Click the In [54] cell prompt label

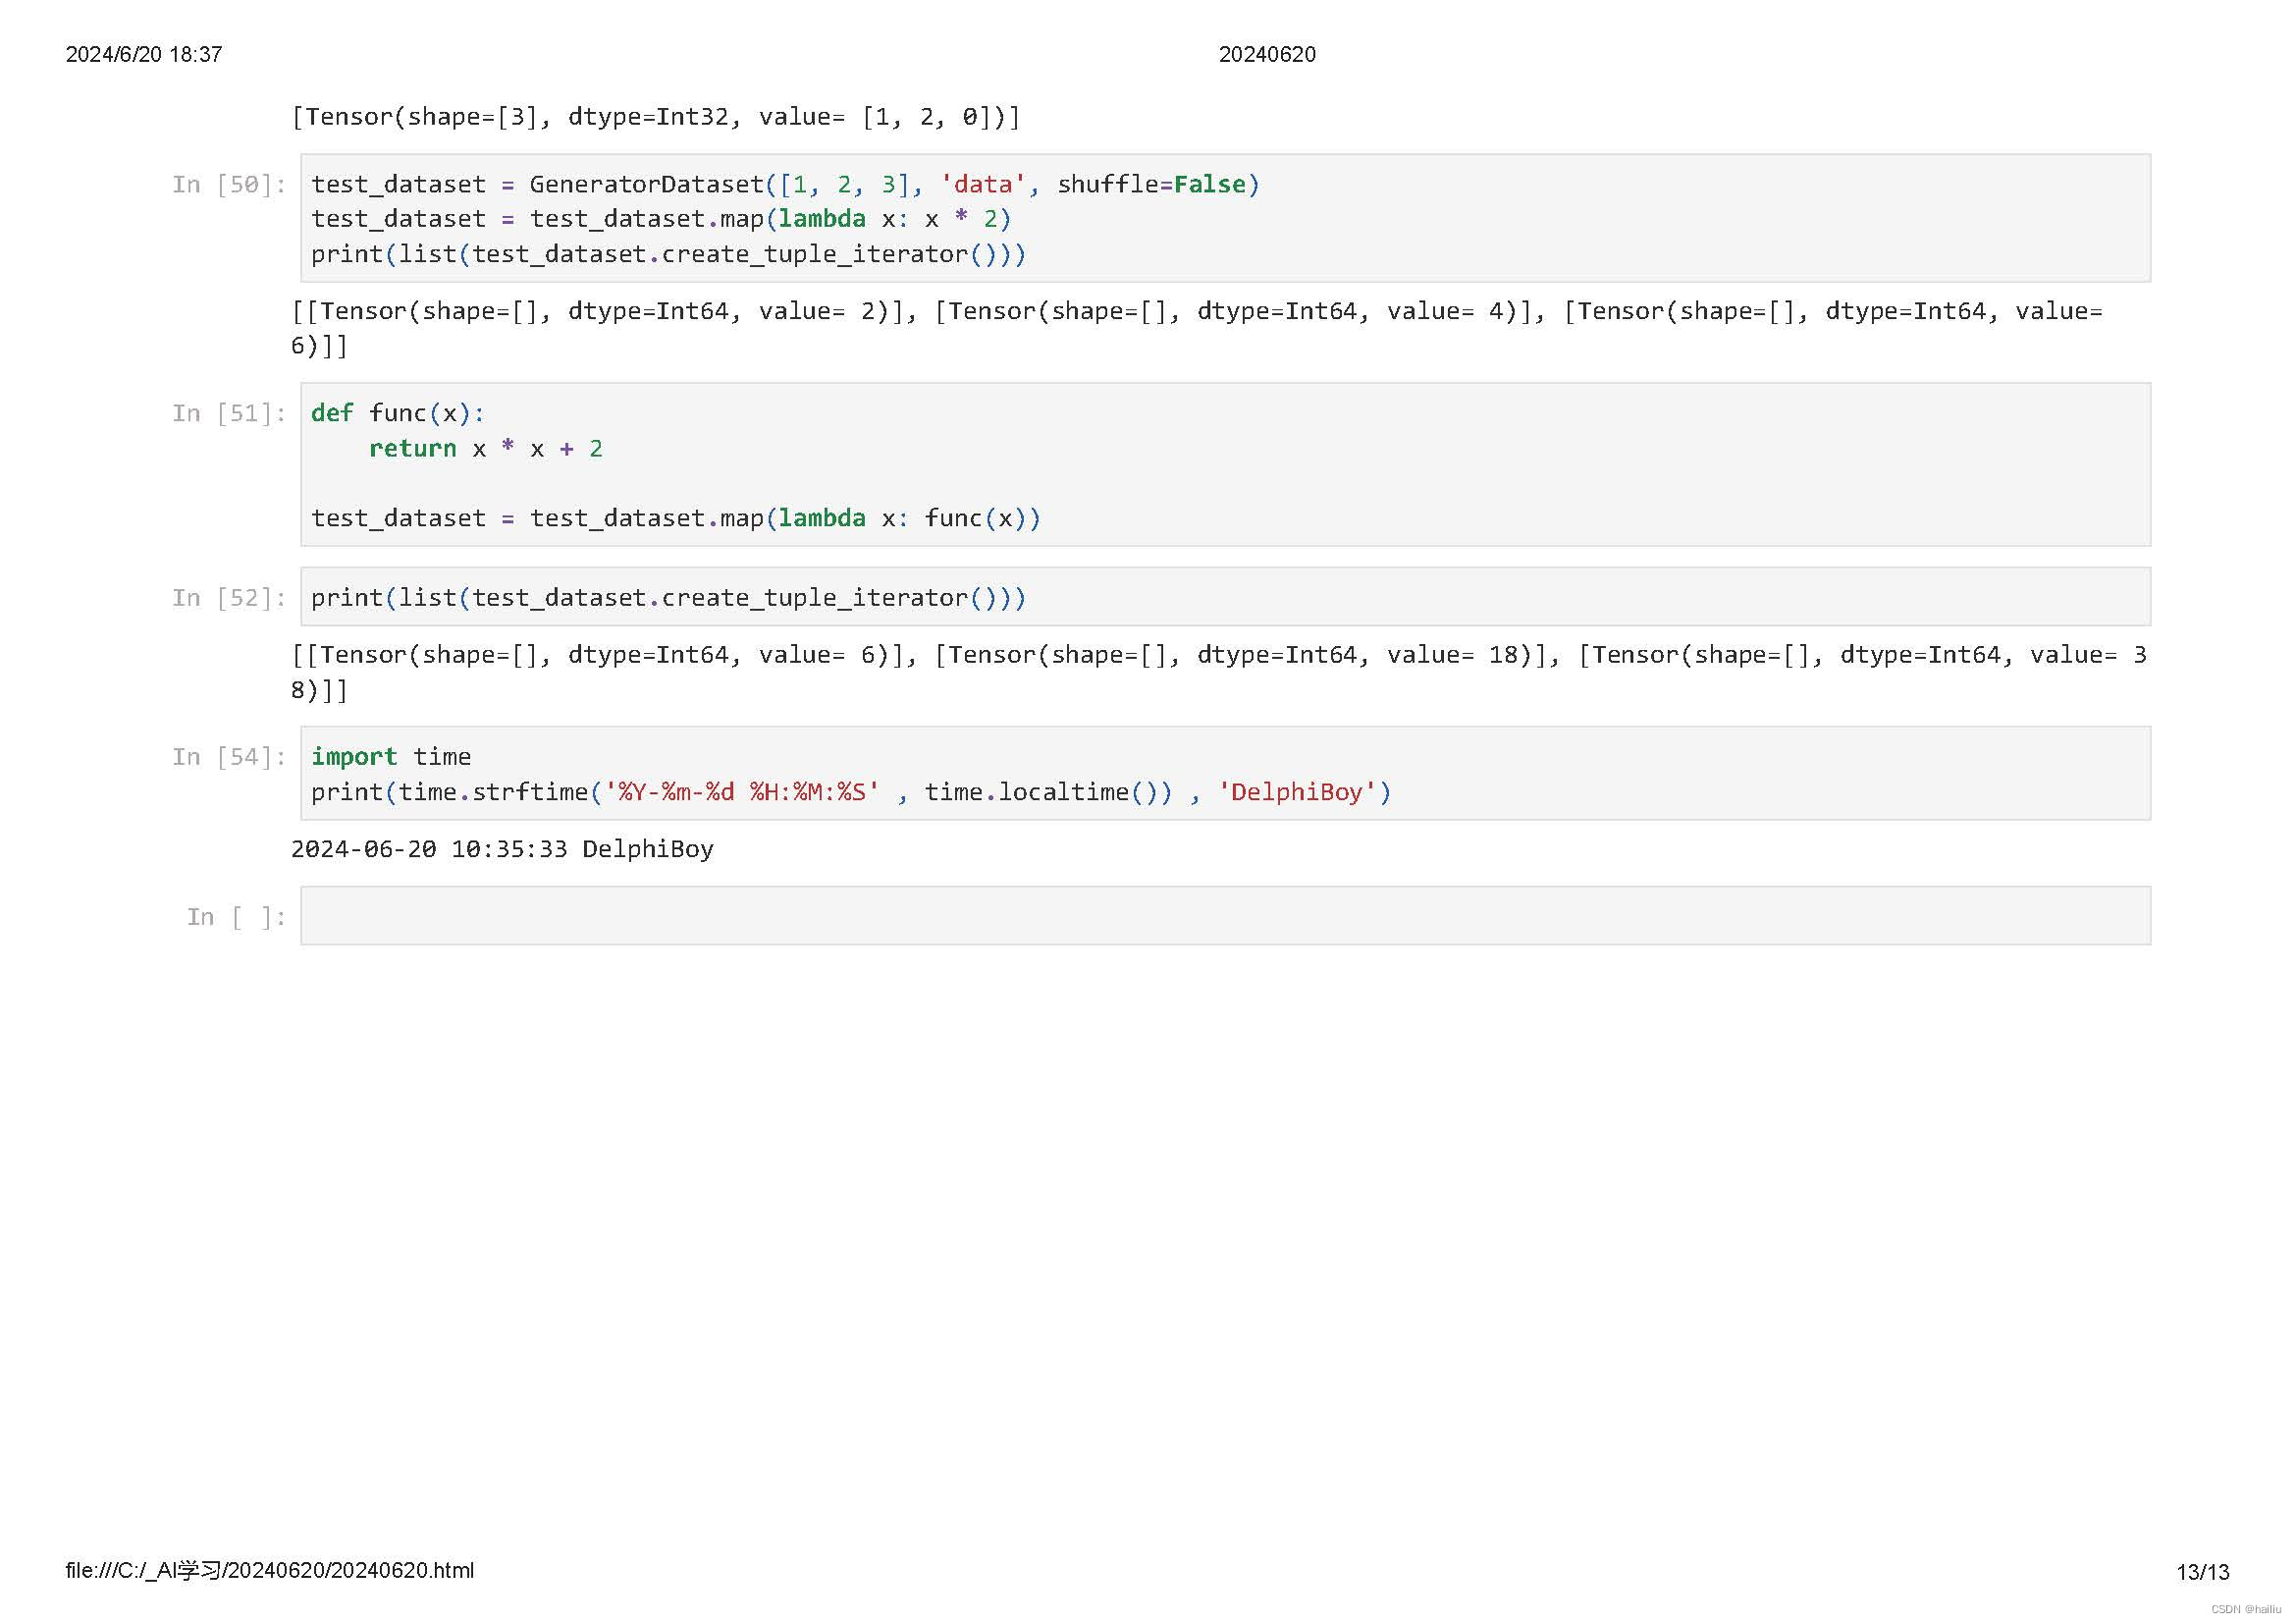229,758
